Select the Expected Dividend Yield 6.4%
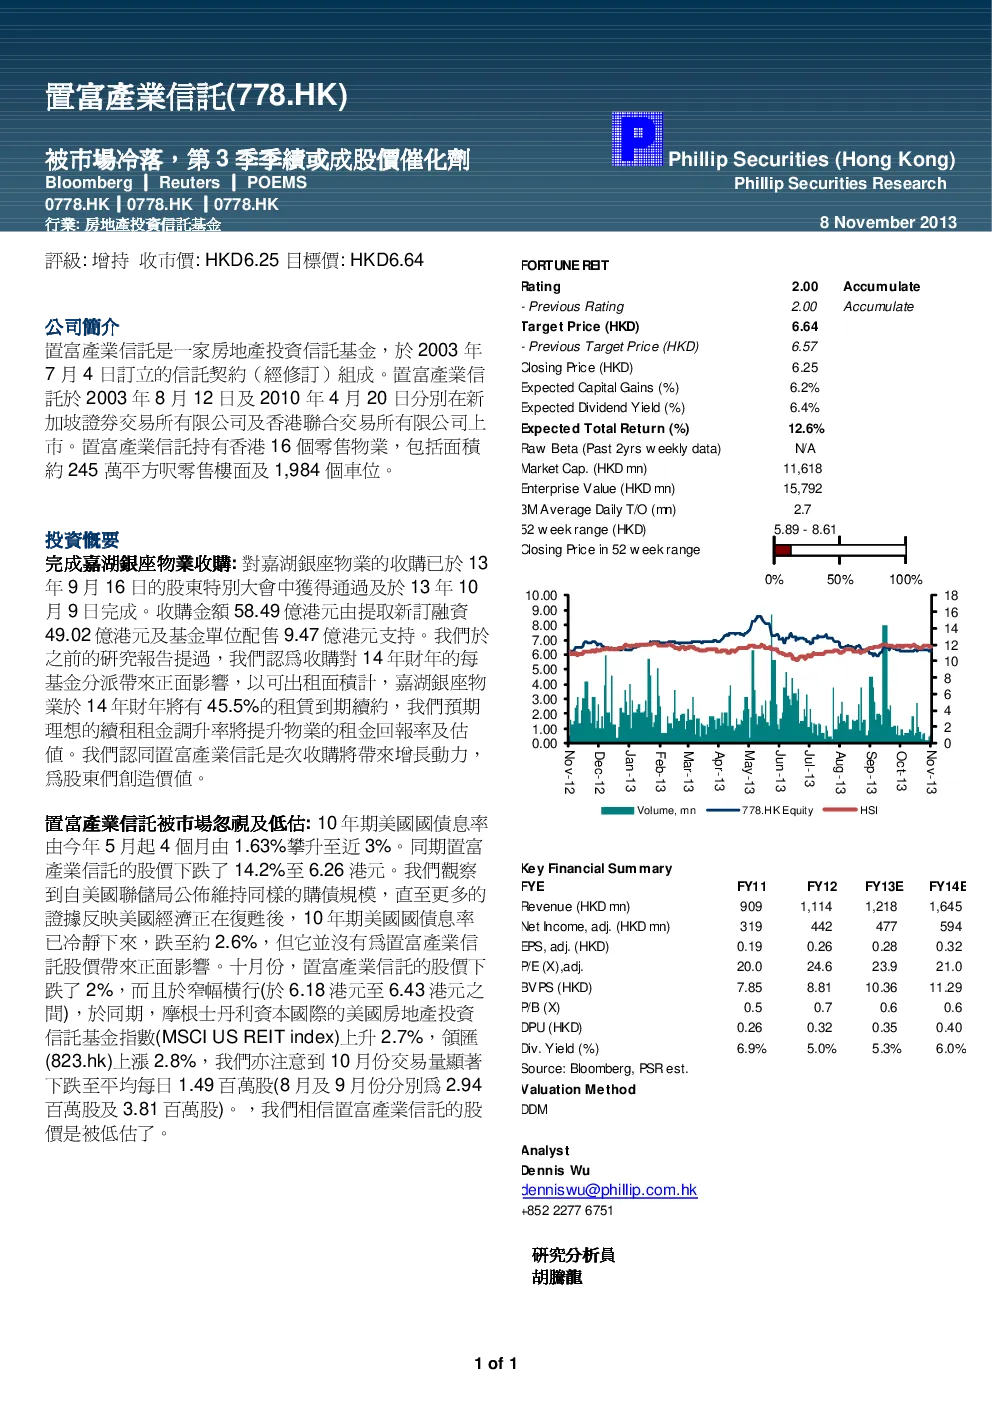This screenshot has height=1403, width=992. [805, 407]
